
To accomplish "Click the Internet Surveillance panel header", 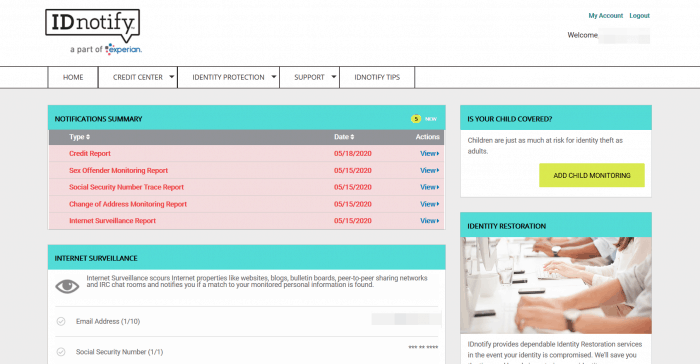I will [x=246, y=257].
